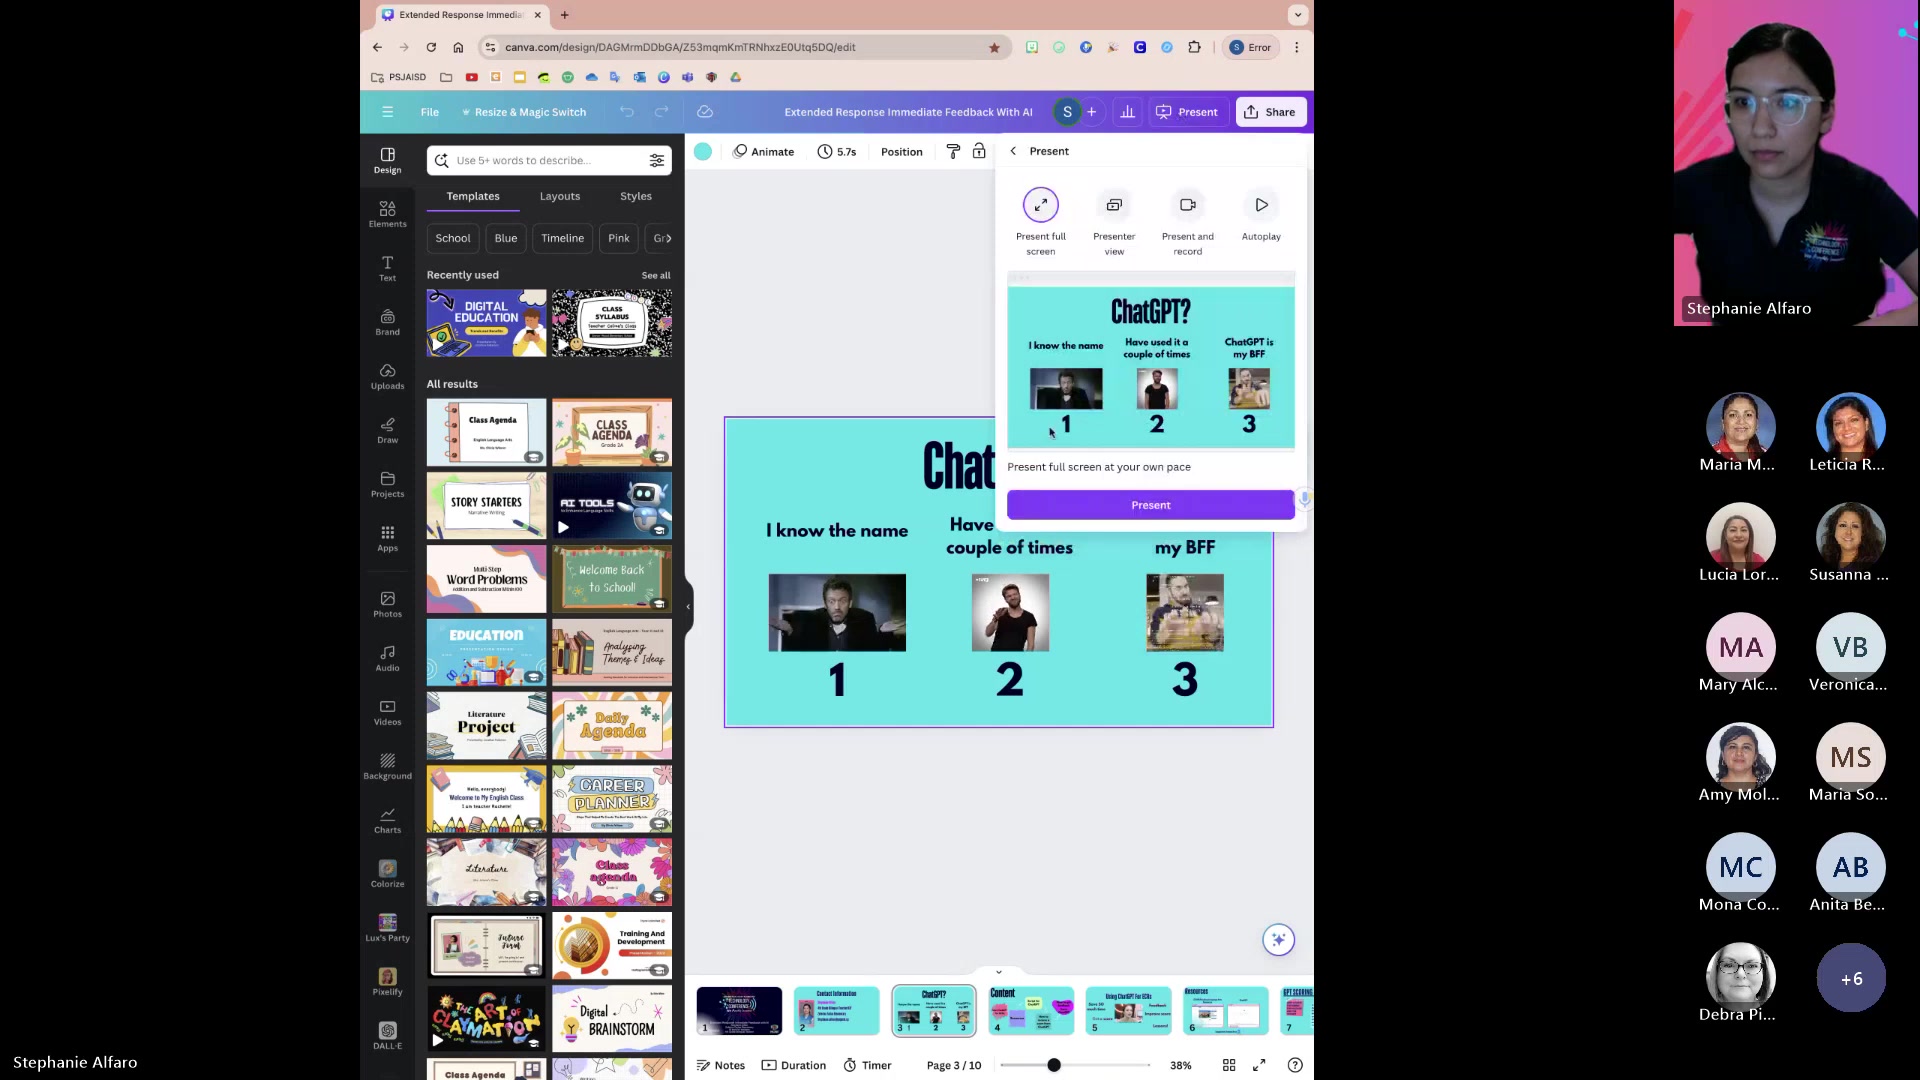Screen dimensions: 1920x1080
Task: Open the DALL·E app
Action: point(387,1036)
